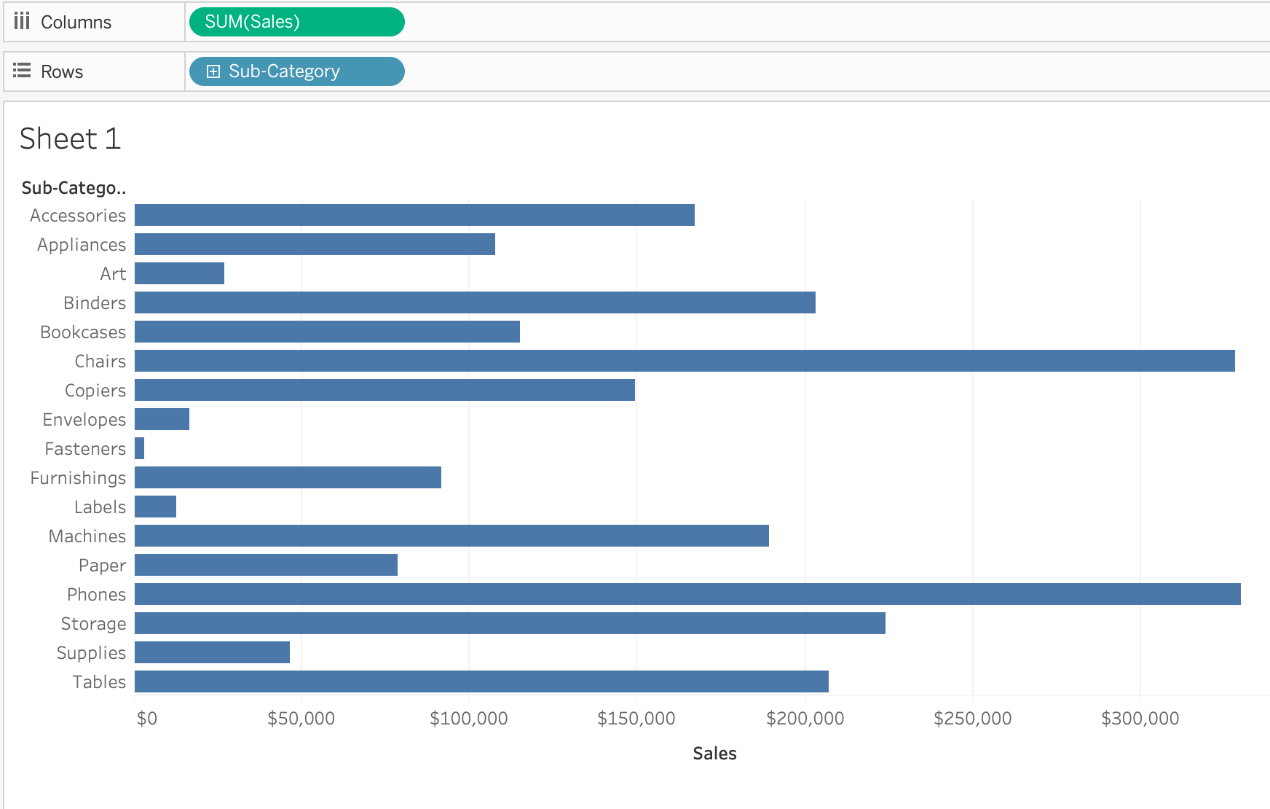Click the Envelopes row label
Screen dimensions: 1270x809
(x=84, y=420)
